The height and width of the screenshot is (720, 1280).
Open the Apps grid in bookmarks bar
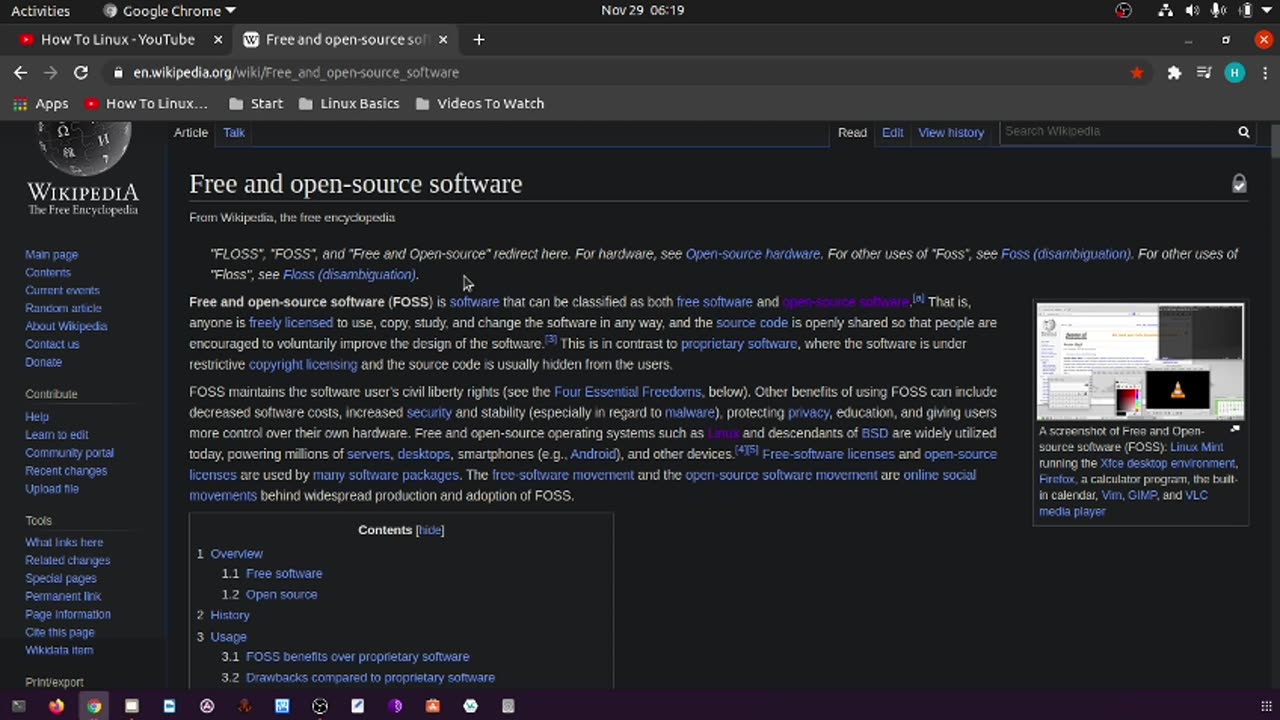pos(41,103)
